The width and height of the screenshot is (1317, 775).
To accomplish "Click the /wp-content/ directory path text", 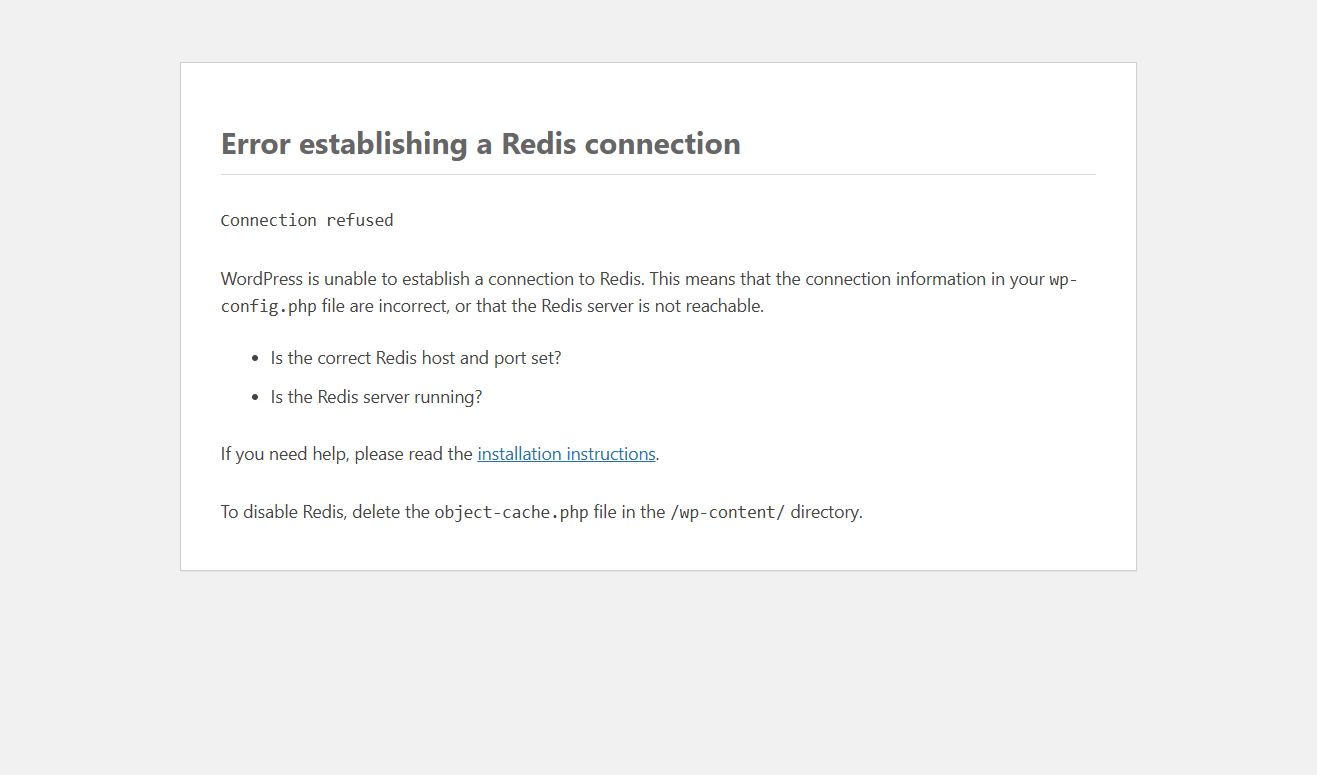I will pyautogui.click(x=727, y=513).
